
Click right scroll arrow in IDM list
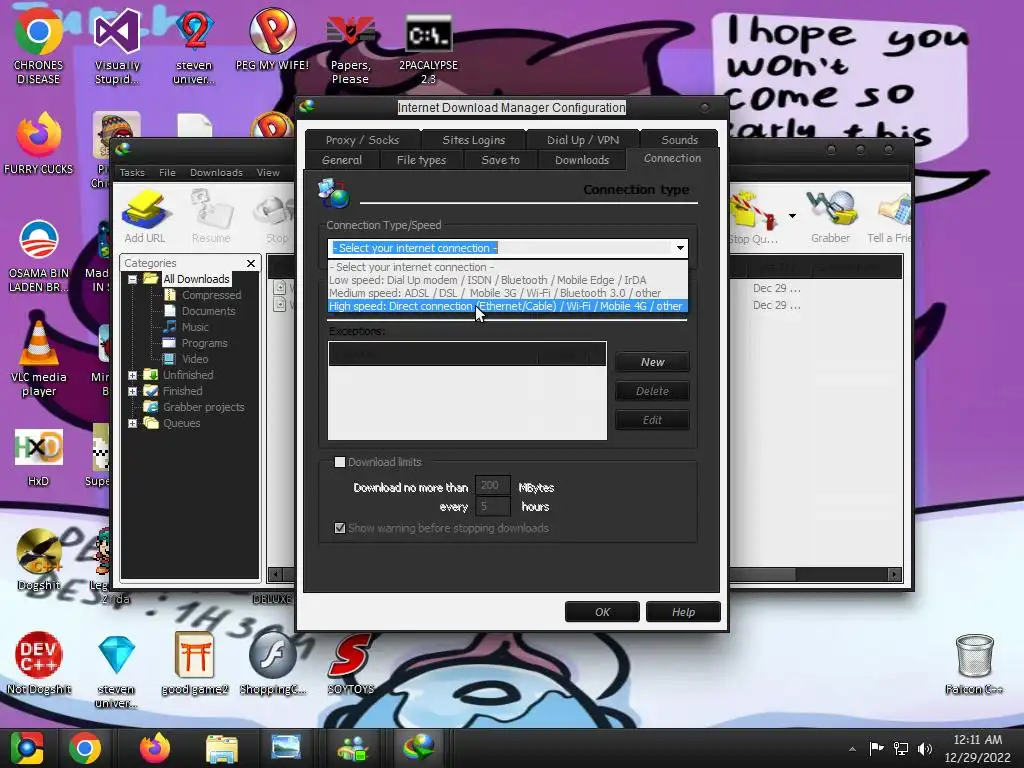tap(895, 575)
